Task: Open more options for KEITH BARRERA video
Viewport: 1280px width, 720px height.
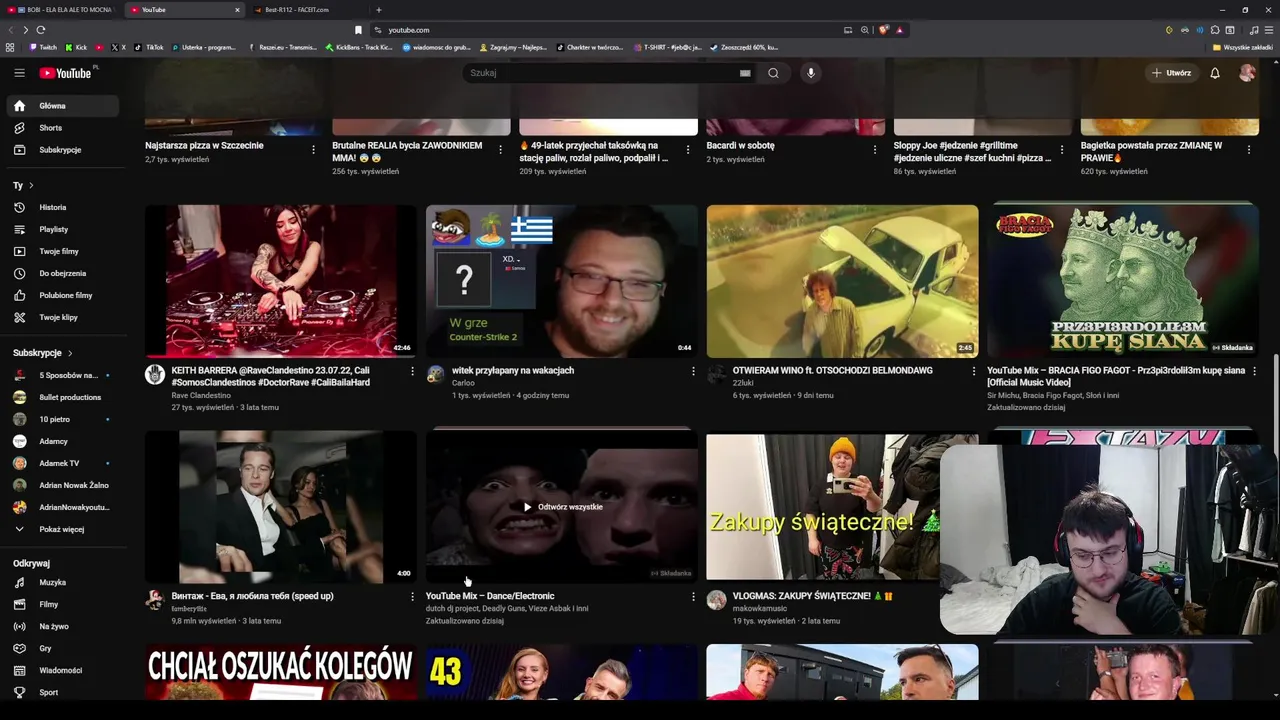Action: point(412,371)
